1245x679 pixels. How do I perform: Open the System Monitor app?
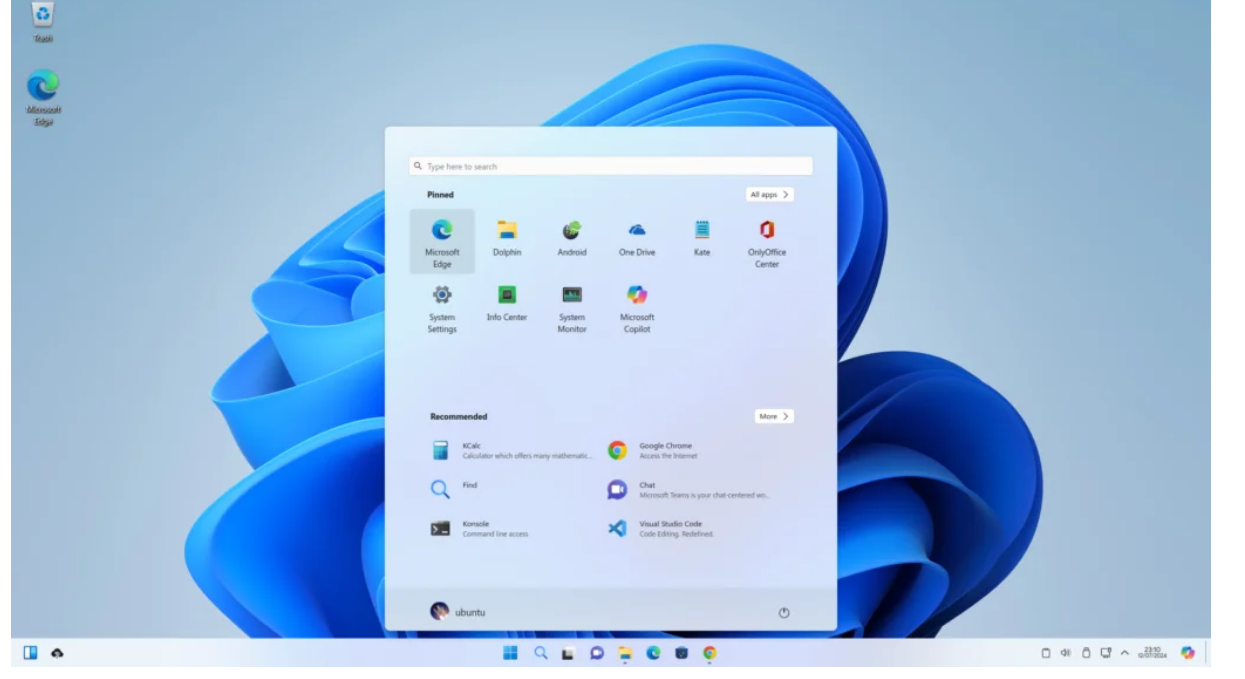(572, 307)
